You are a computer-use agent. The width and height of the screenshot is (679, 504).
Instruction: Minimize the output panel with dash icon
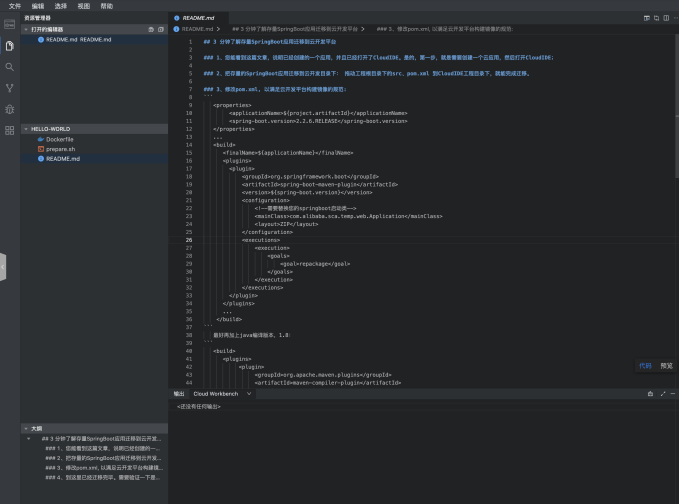pyautogui.click(x=673, y=394)
